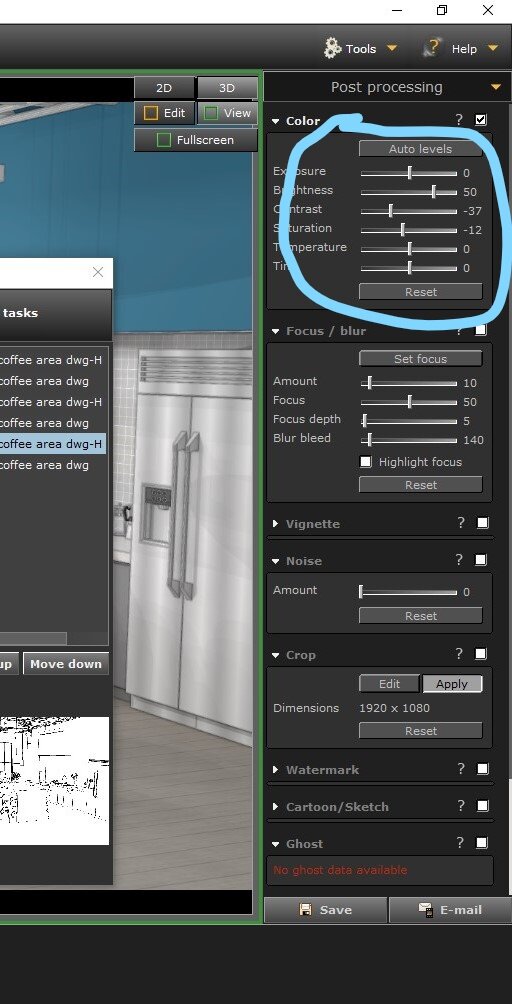Reset the Crop dimensions
The image size is (512, 1004).
(x=420, y=731)
